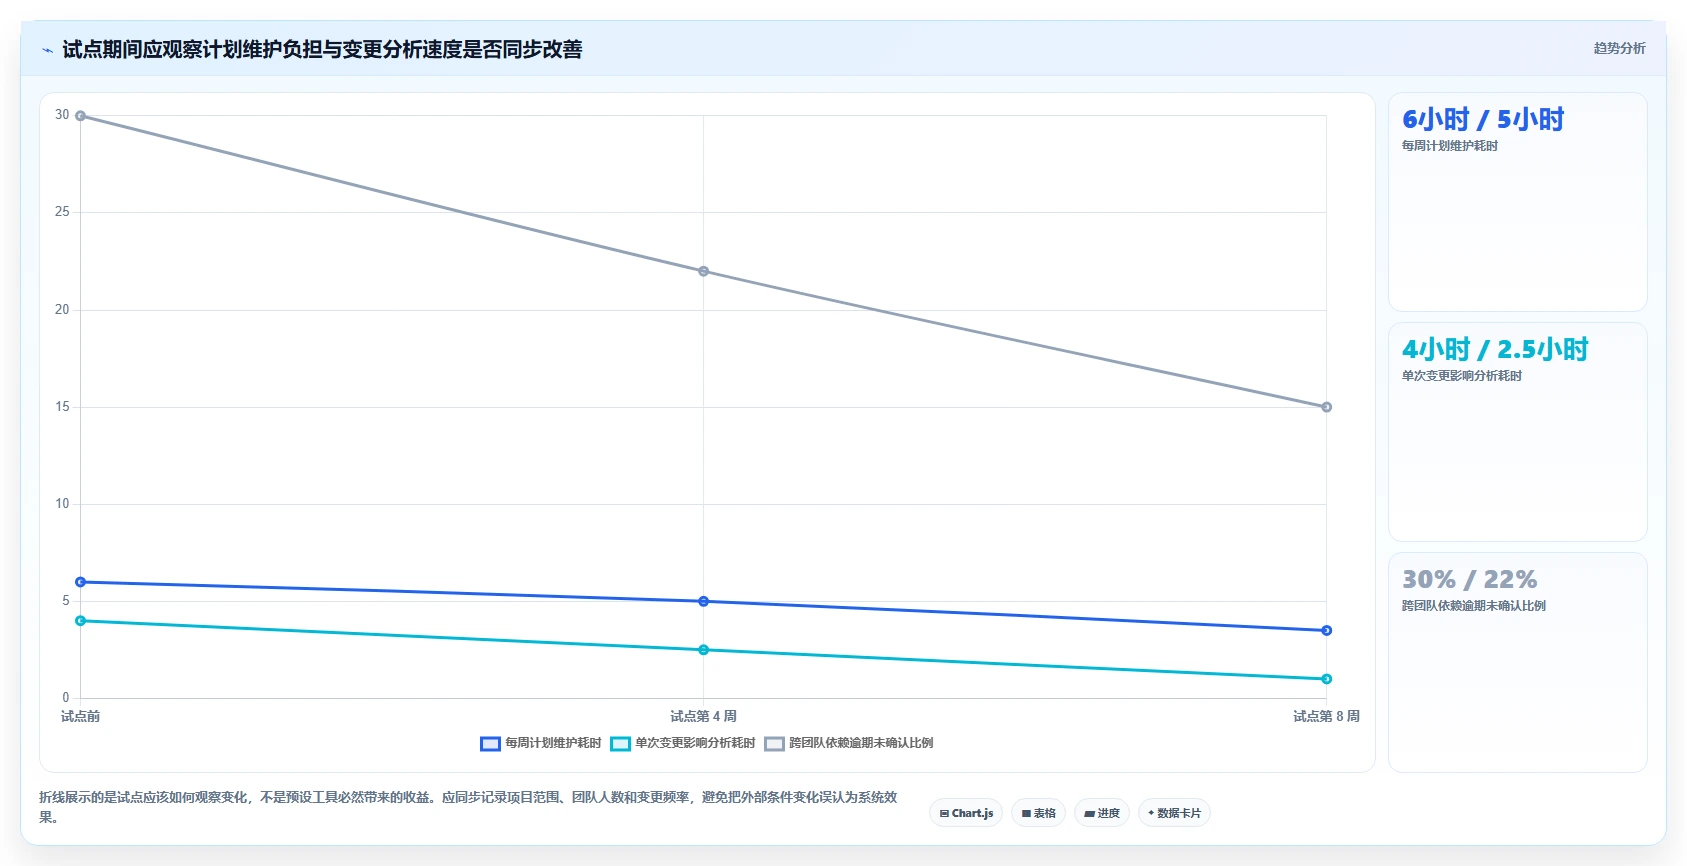Select the cyan data point at 试点第 8 周

(x=1326, y=679)
